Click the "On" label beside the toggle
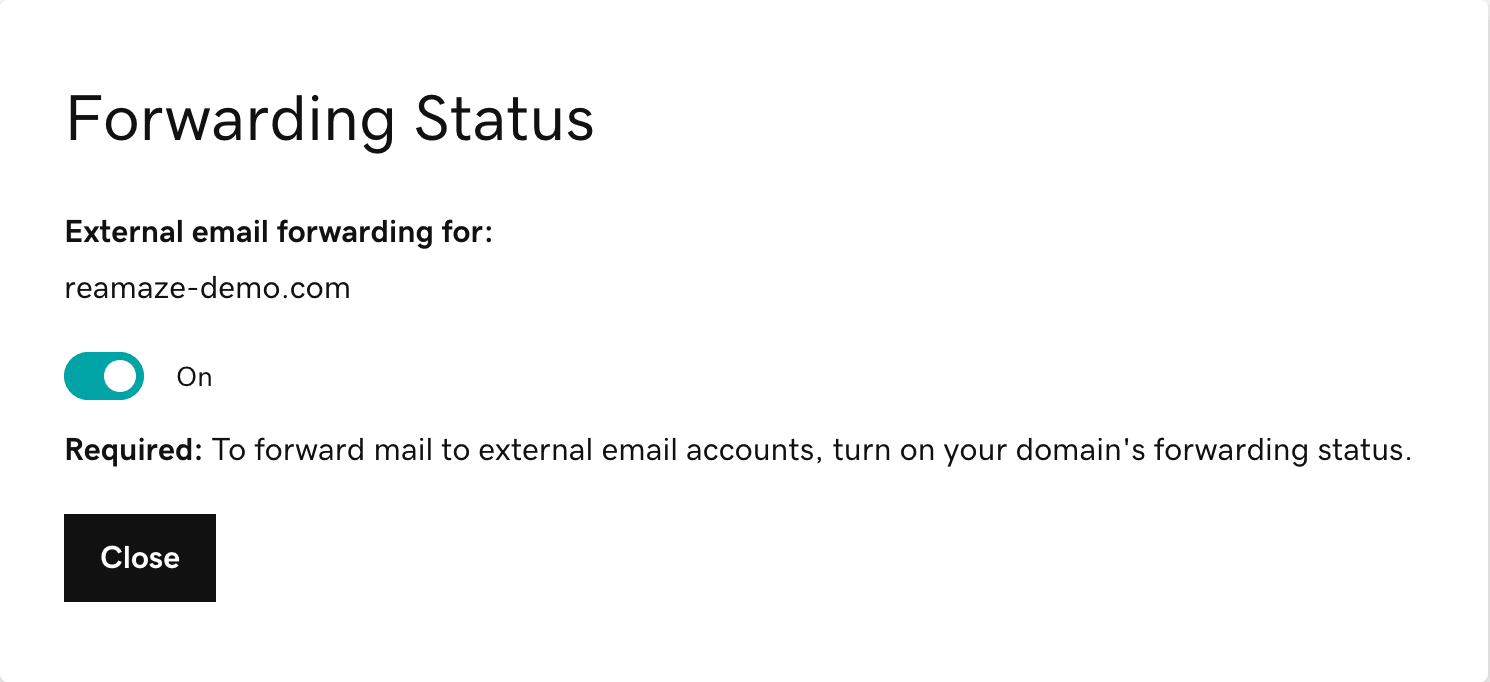Viewport: 1490px width, 682px height. point(194,377)
